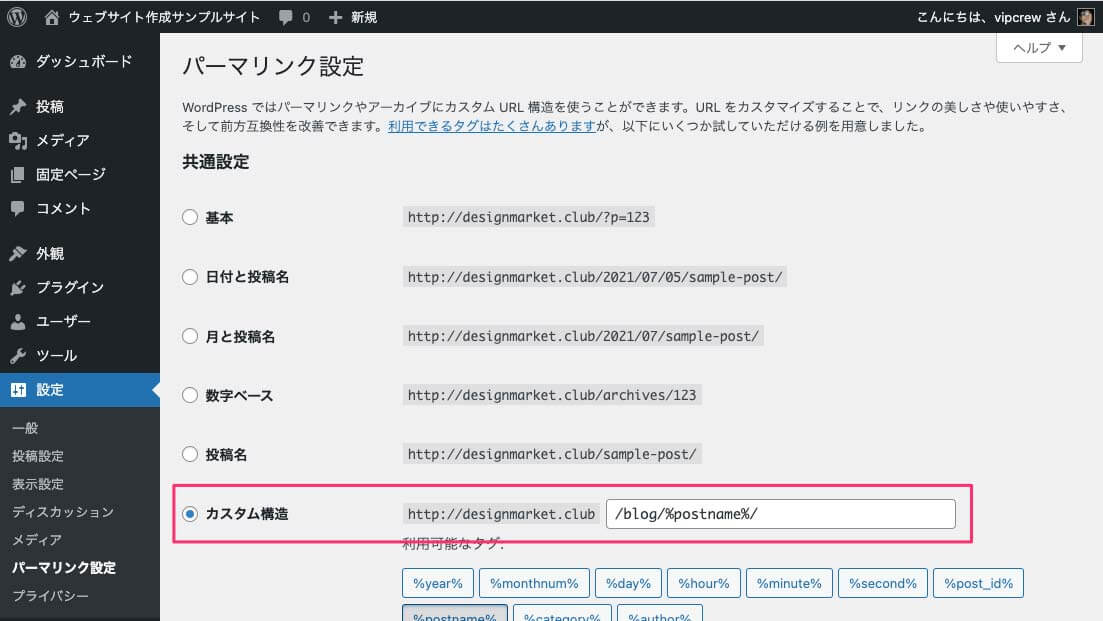Open 一般 settings submenu
This screenshot has height=621, width=1103.
click(x=25, y=428)
